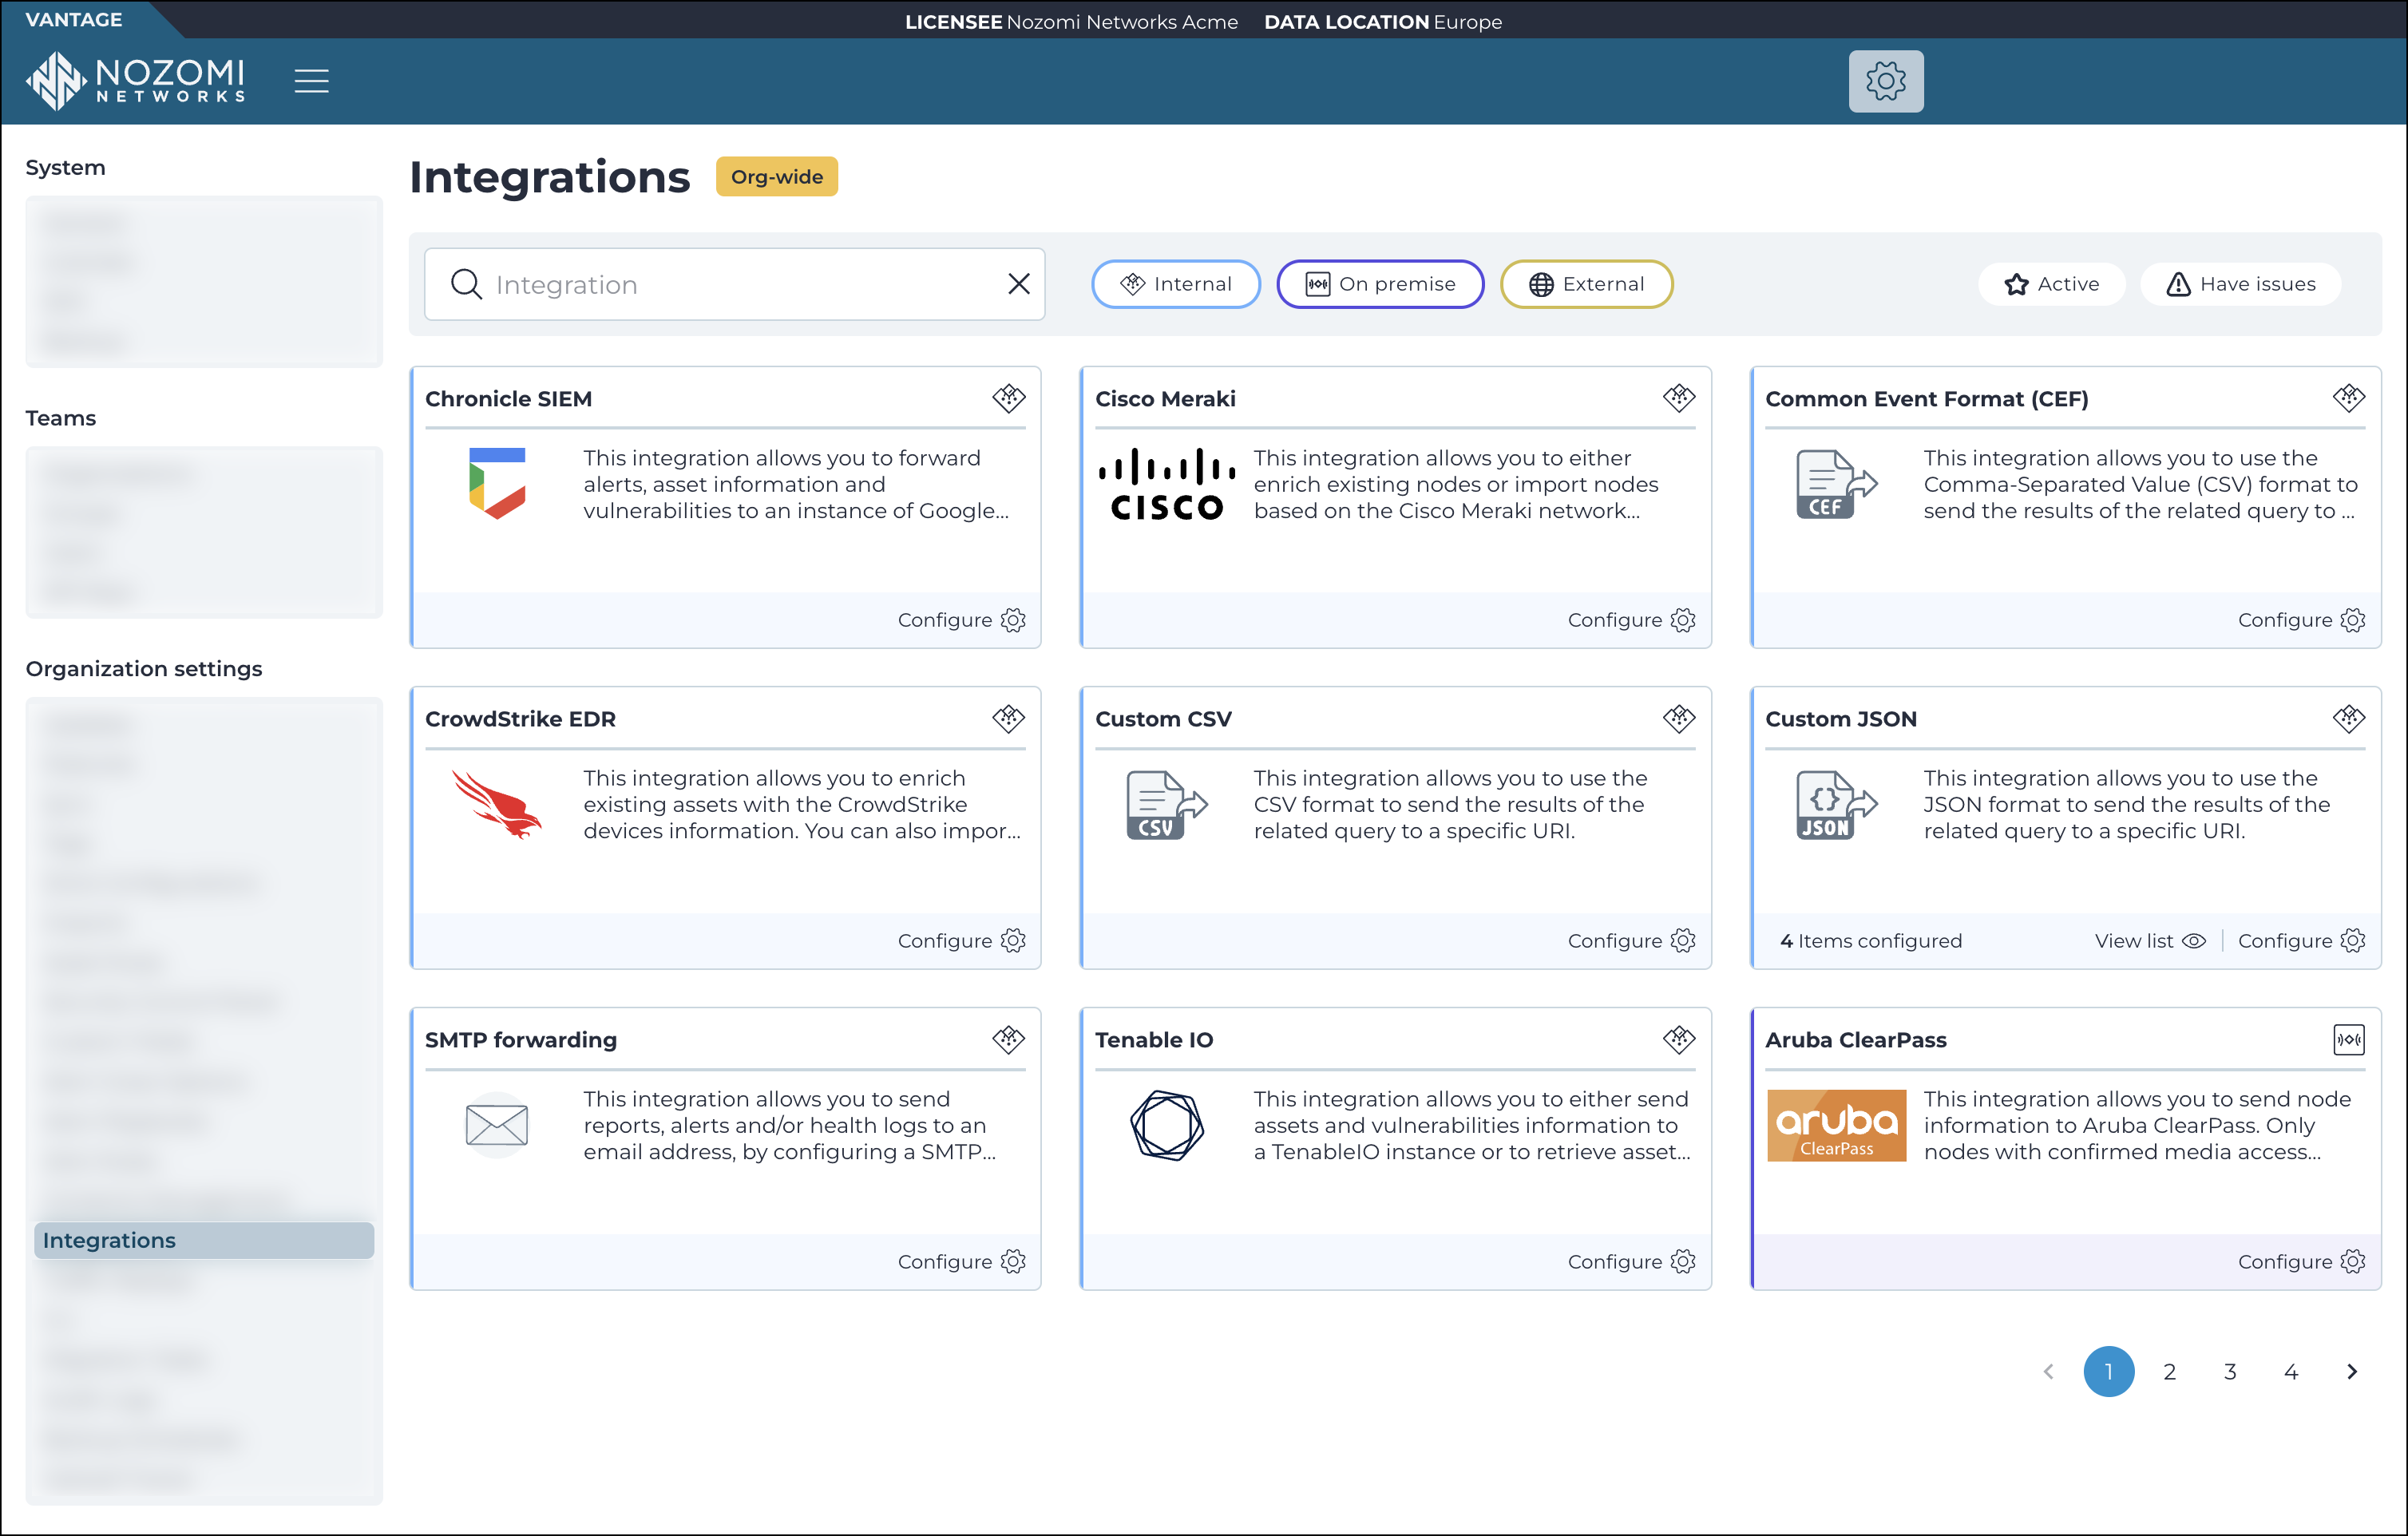The width and height of the screenshot is (2408, 1536).
Task: Toggle the Have issues filter
Action: tap(2240, 284)
